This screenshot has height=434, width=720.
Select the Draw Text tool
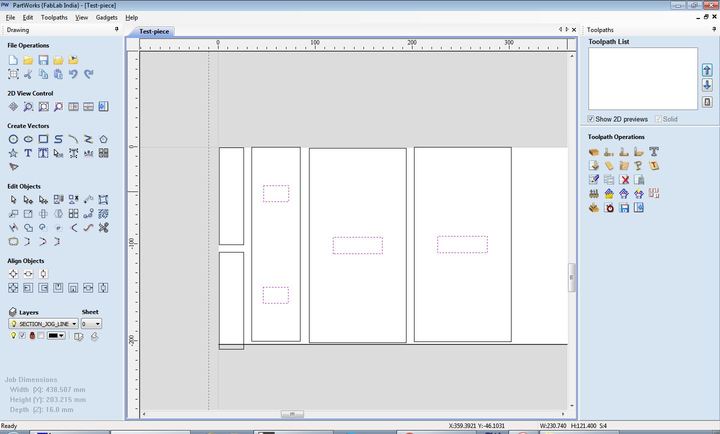pos(28,153)
